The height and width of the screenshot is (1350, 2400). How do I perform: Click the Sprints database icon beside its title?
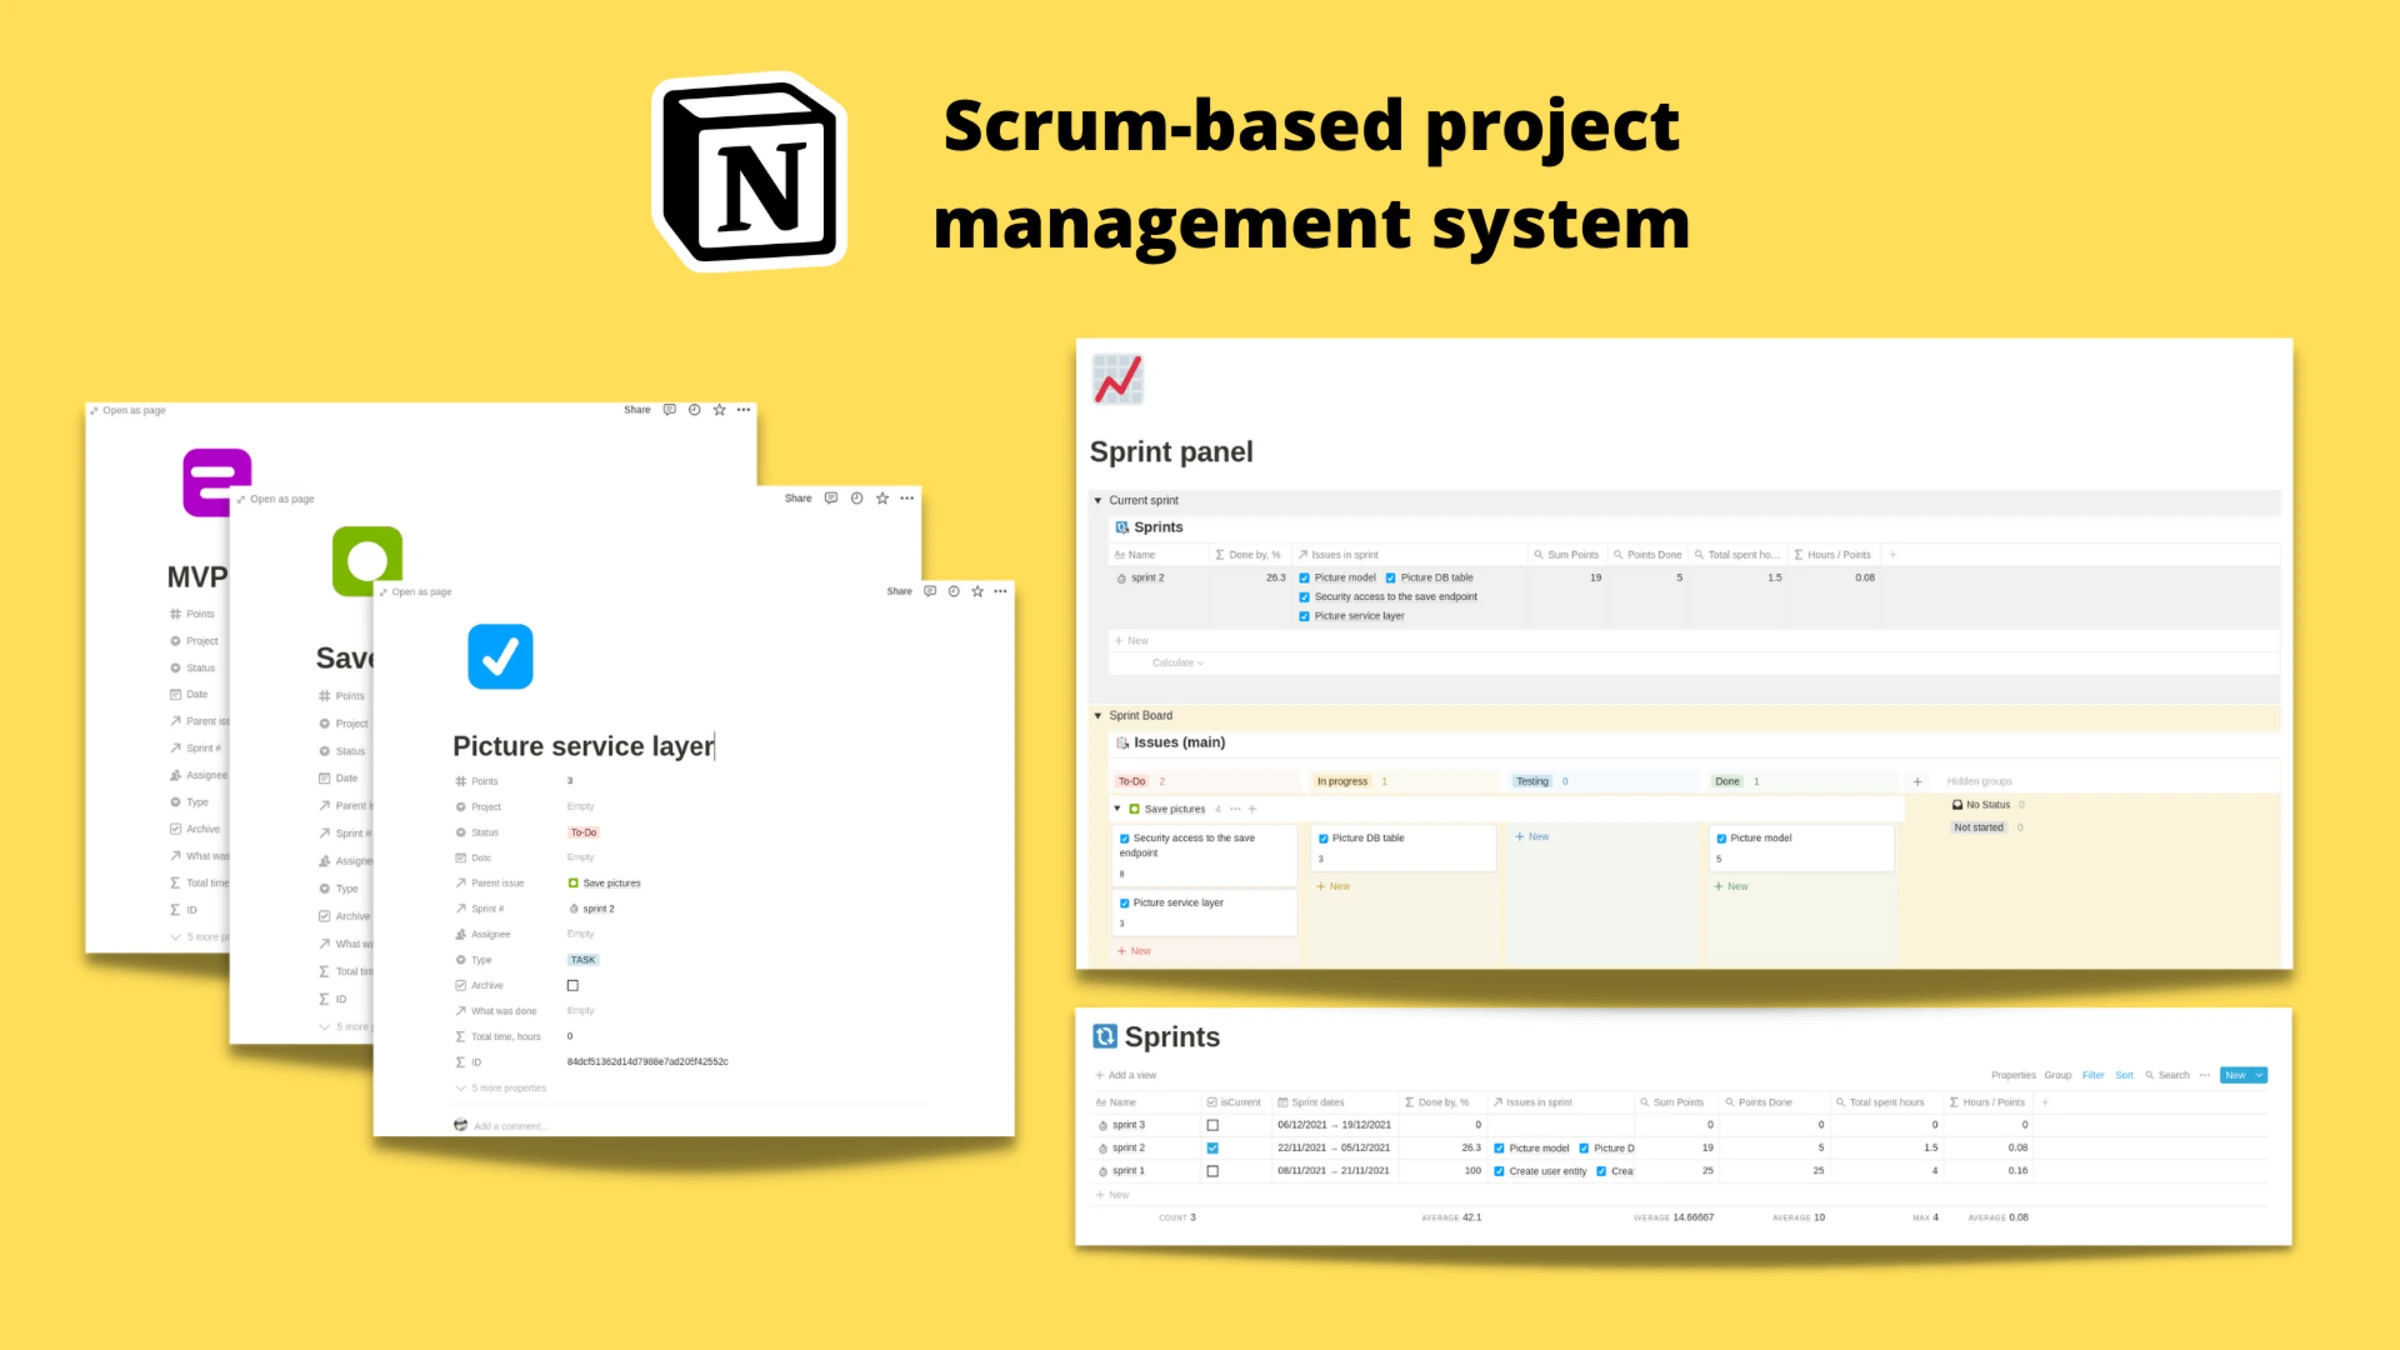1104,1037
